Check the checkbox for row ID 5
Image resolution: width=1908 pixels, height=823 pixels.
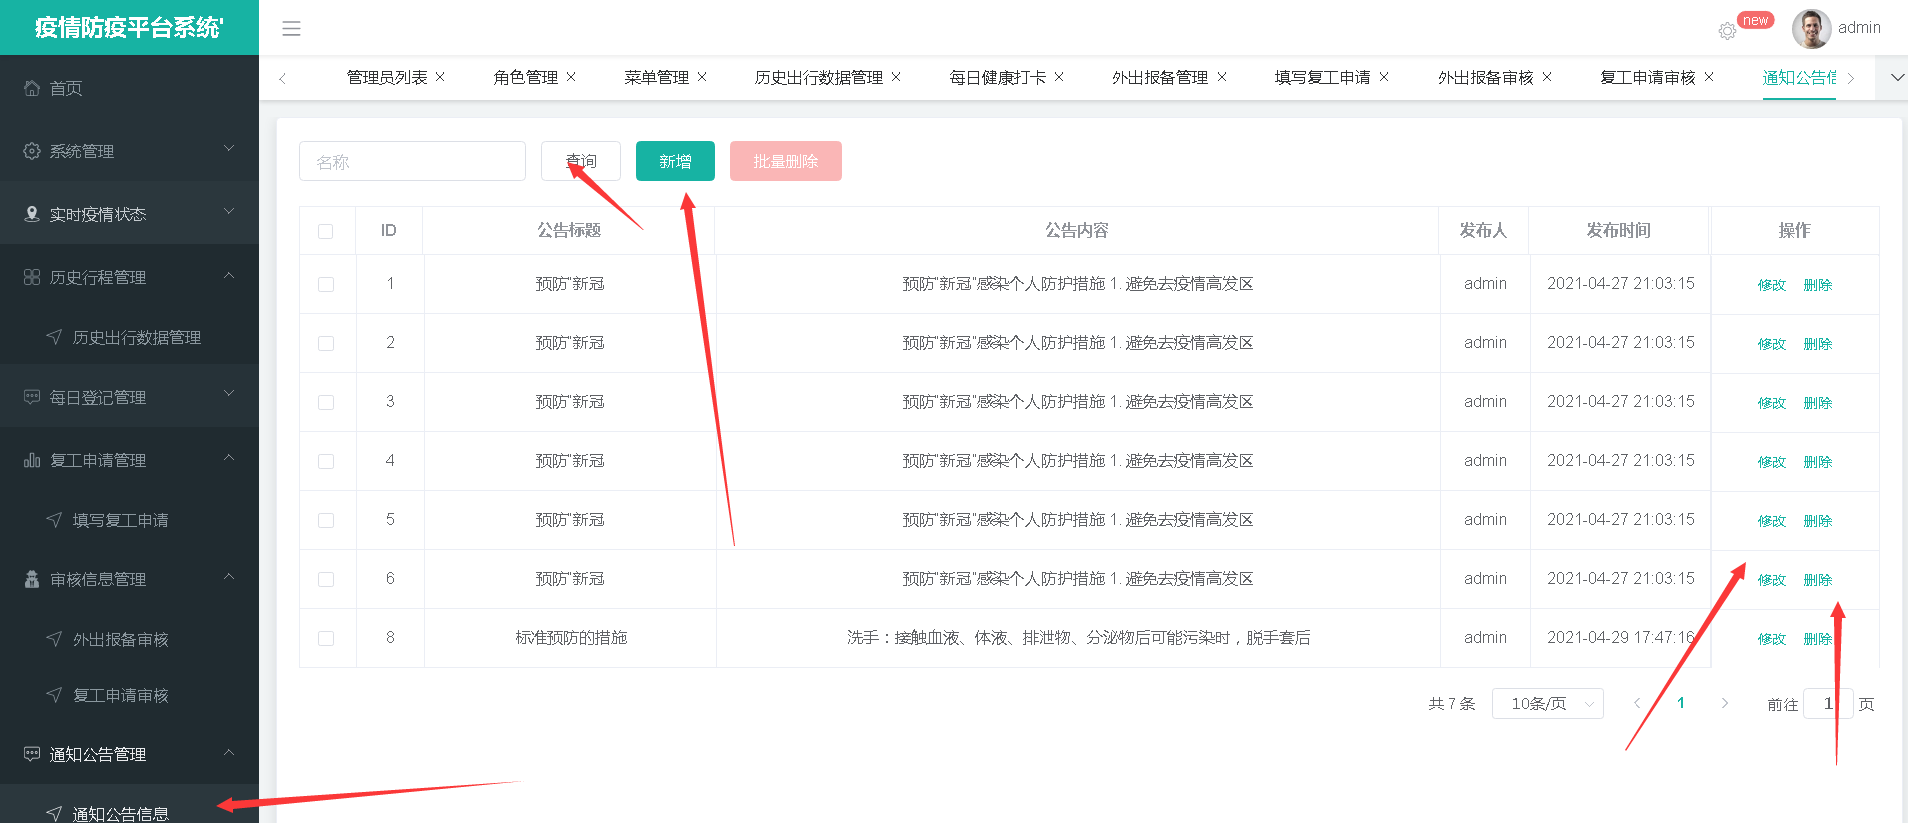click(326, 520)
